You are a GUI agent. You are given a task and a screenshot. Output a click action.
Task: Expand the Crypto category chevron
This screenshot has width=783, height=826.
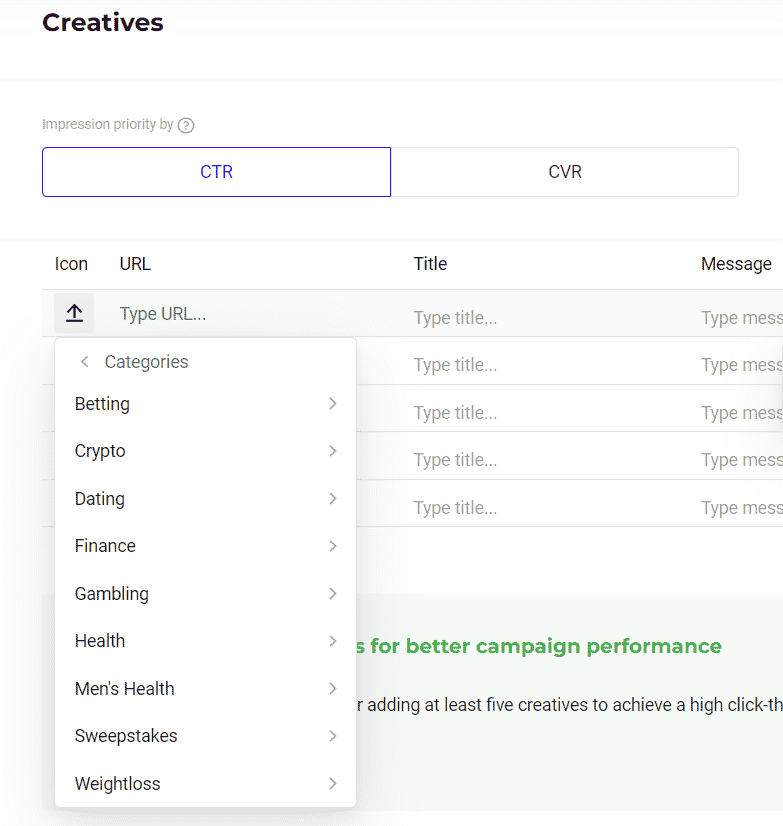332,451
